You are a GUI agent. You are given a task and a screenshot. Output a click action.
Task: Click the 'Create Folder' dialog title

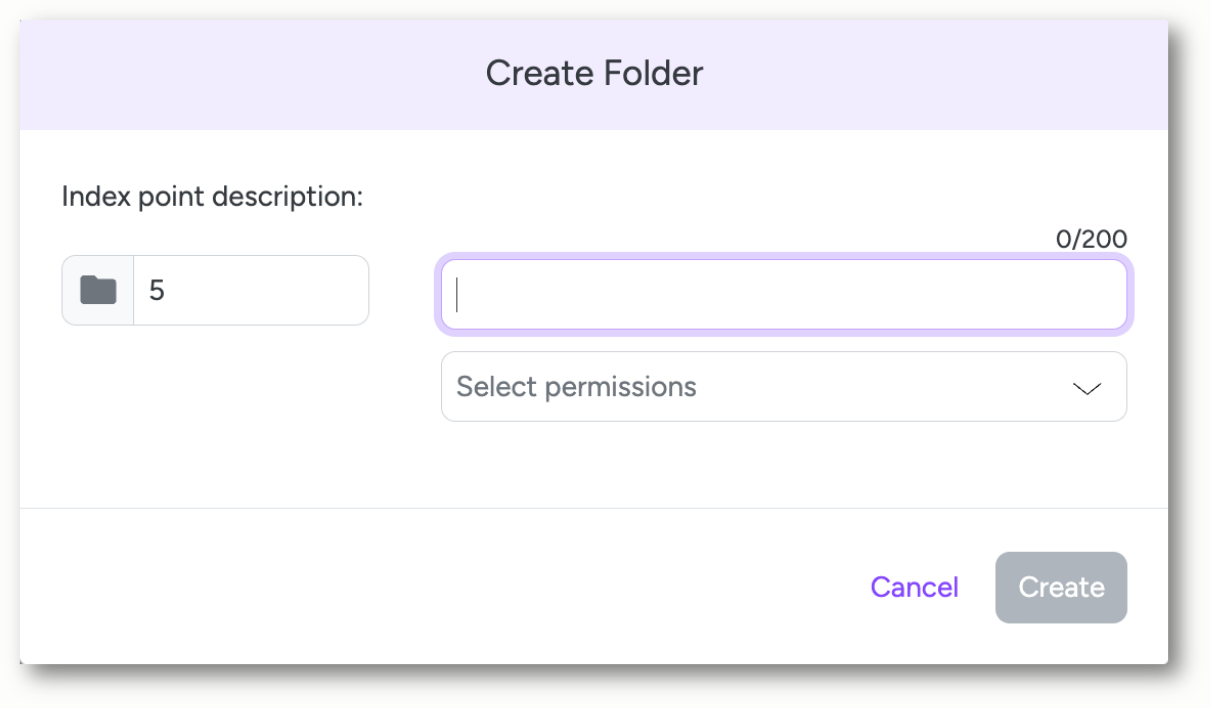point(594,73)
